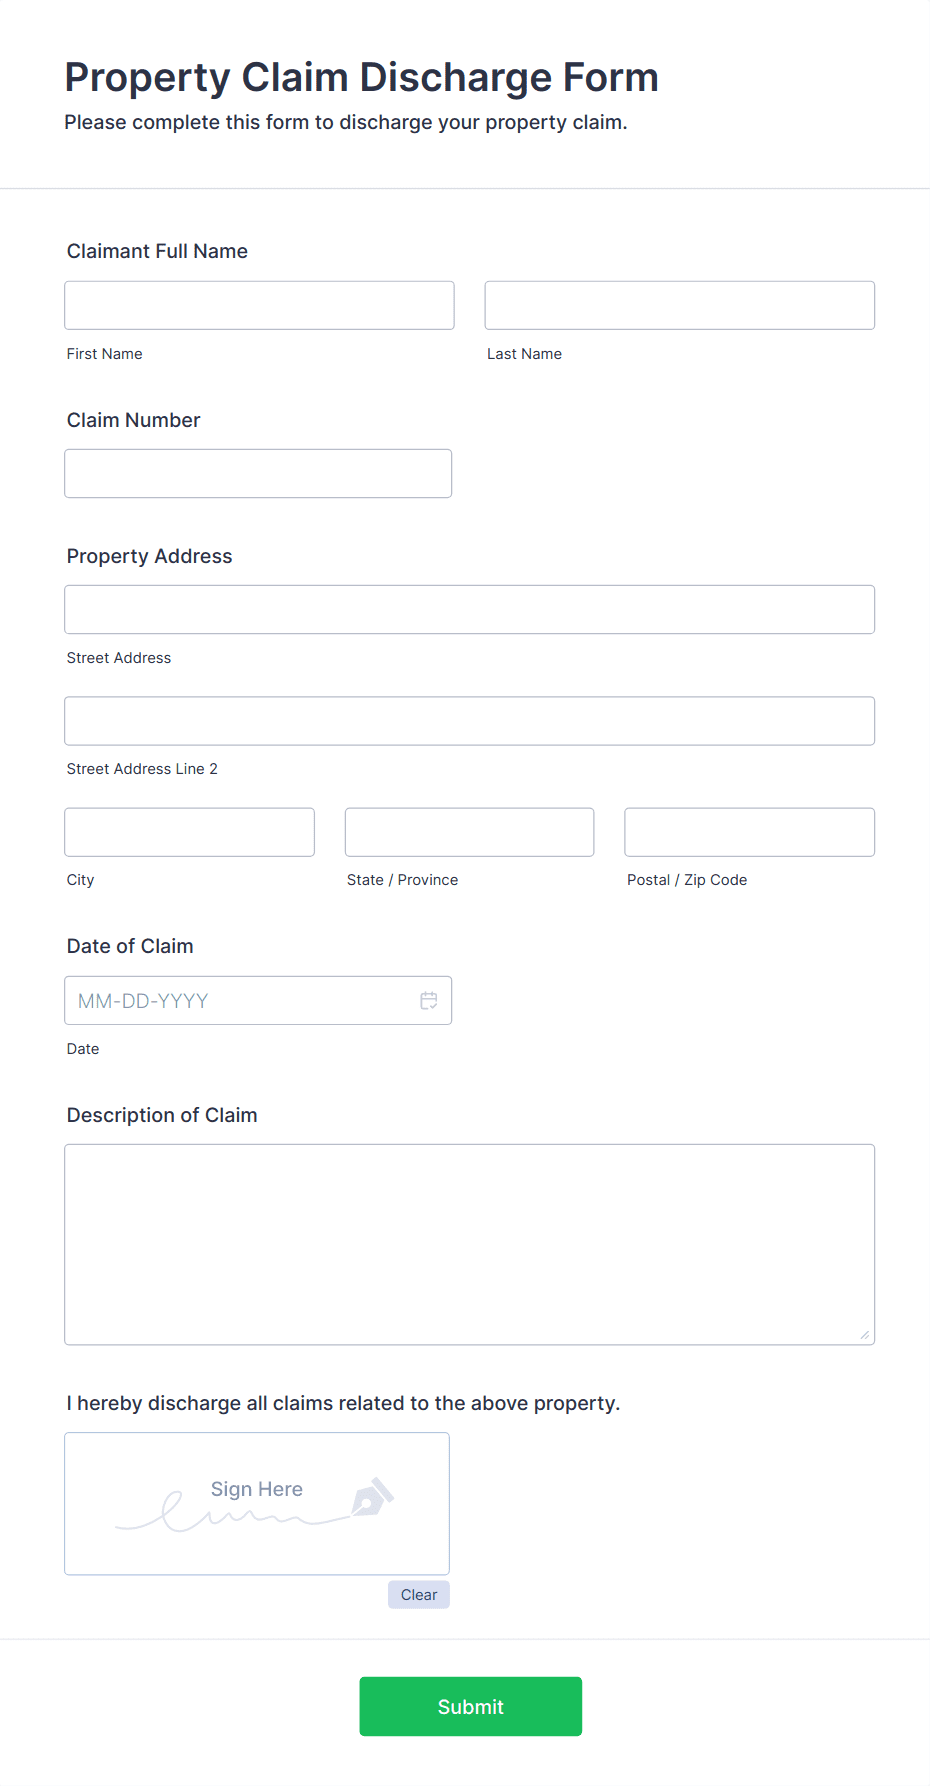Select the Street Address Line 2 field
This screenshot has width=930, height=1786.
tap(469, 720)
